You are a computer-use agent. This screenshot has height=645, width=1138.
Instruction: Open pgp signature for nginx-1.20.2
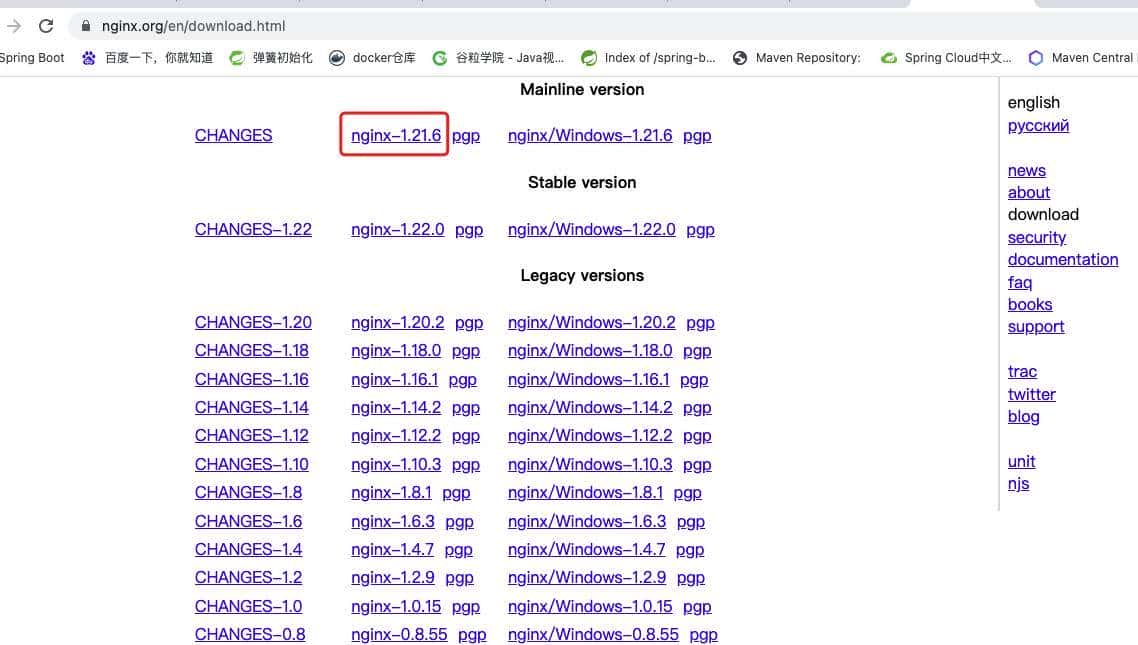(x=469, y=322)
